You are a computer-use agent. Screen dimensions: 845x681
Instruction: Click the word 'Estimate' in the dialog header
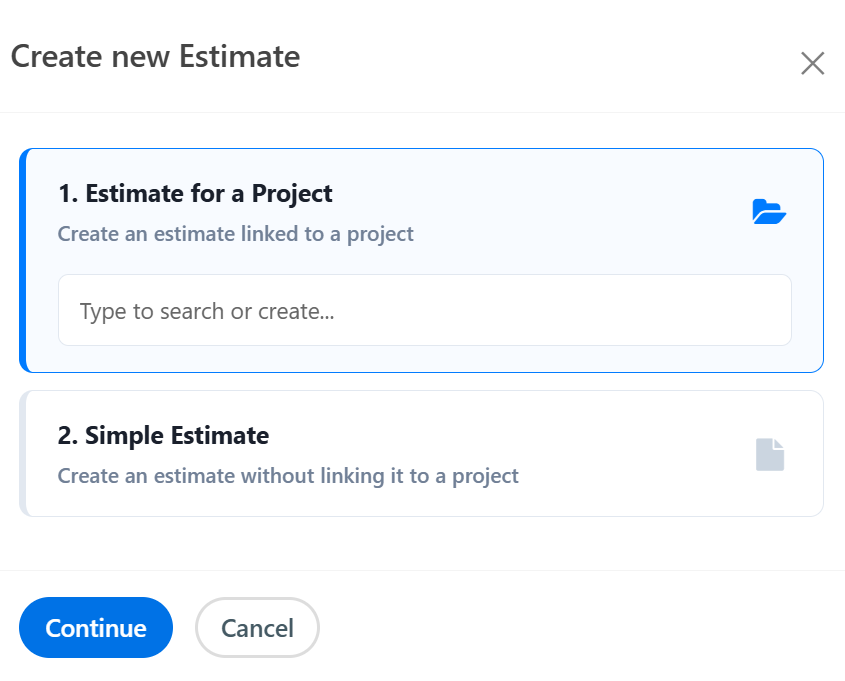tap(239, 56)
